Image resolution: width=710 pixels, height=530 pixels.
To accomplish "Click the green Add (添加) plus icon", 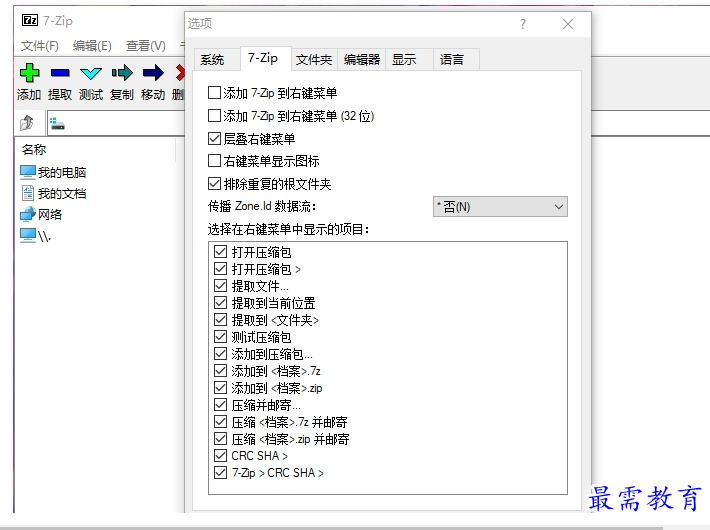I will [x=29, y=72].
